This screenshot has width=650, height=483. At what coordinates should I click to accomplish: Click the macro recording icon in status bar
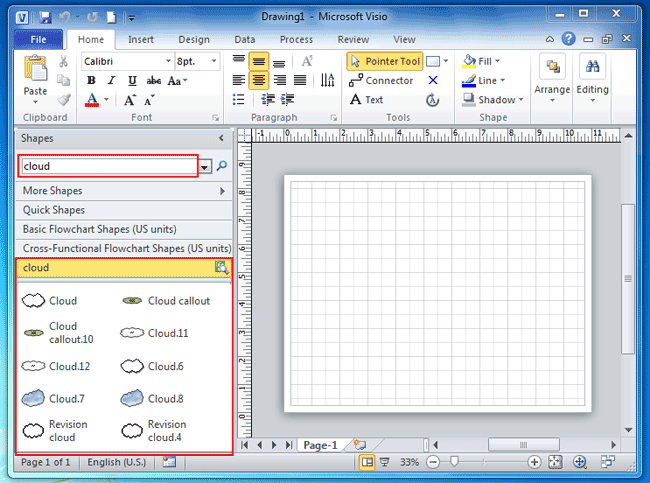pyautogui.click(x=169, y=462)
